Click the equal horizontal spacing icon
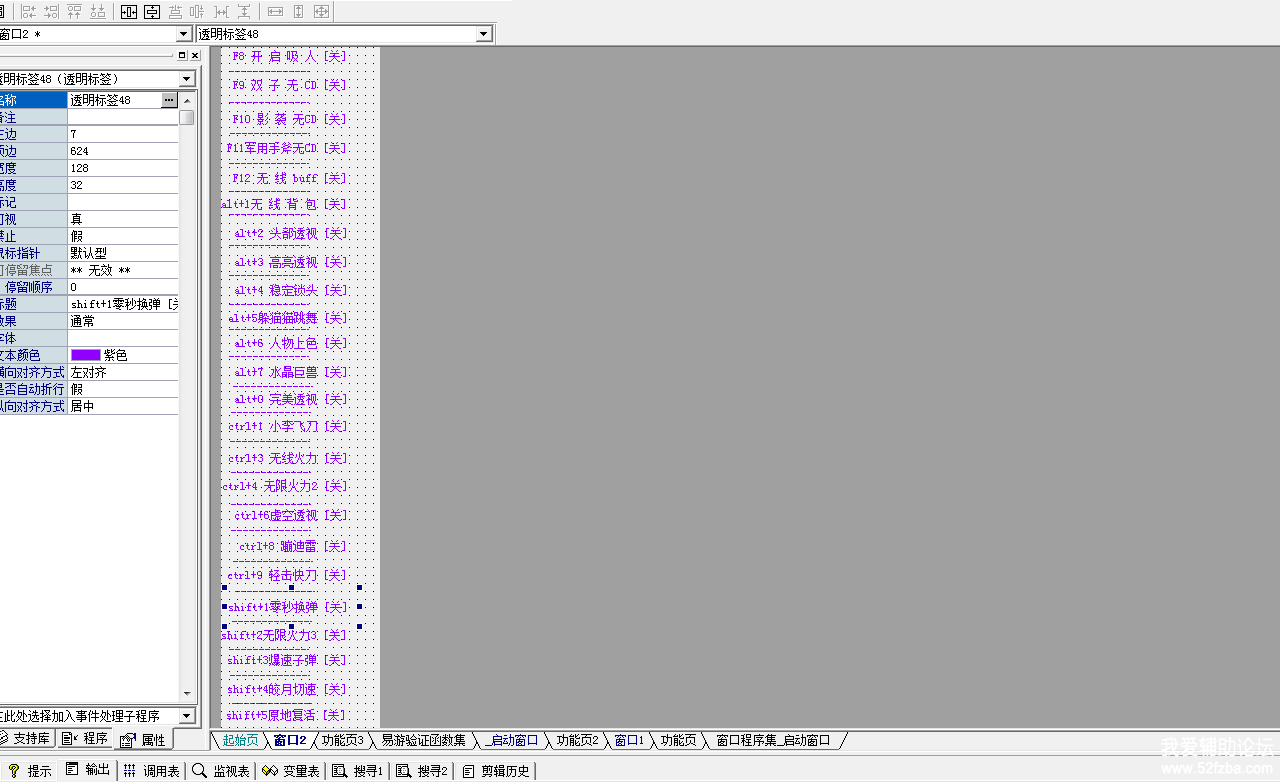Screen dimensions: 1280x782 click(221, 12)
